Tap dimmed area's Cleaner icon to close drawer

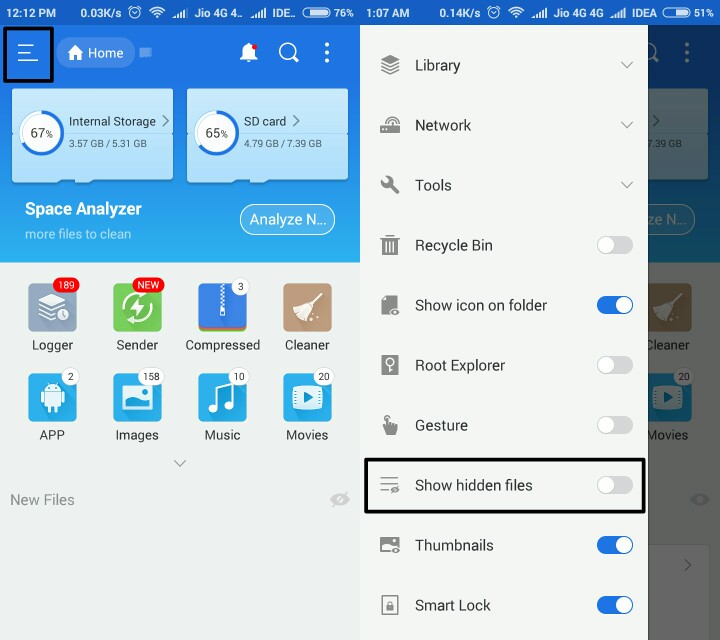point(670,307)
